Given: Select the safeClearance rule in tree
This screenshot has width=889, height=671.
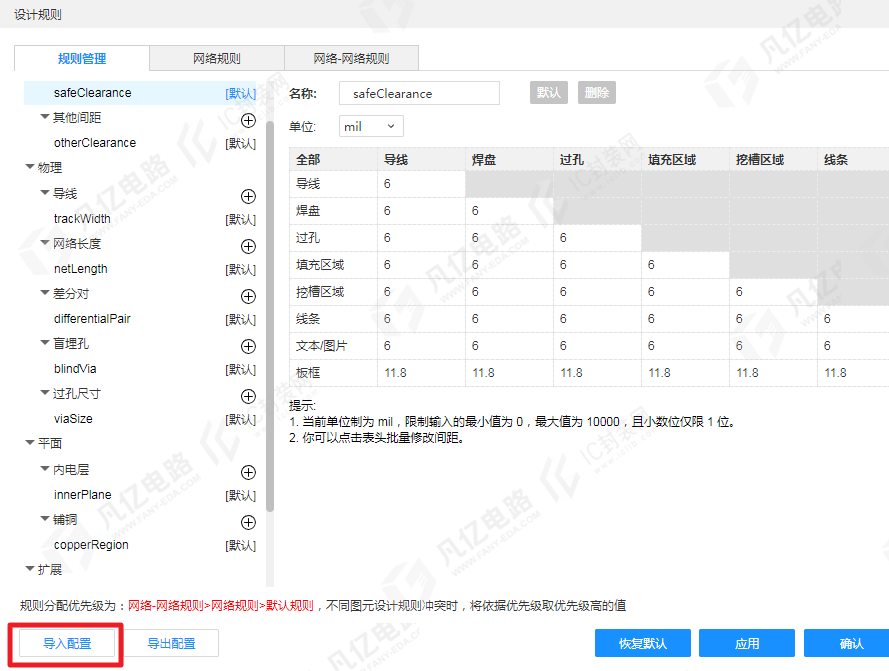Looking at the screenshot, I should [x=140, y=93].
